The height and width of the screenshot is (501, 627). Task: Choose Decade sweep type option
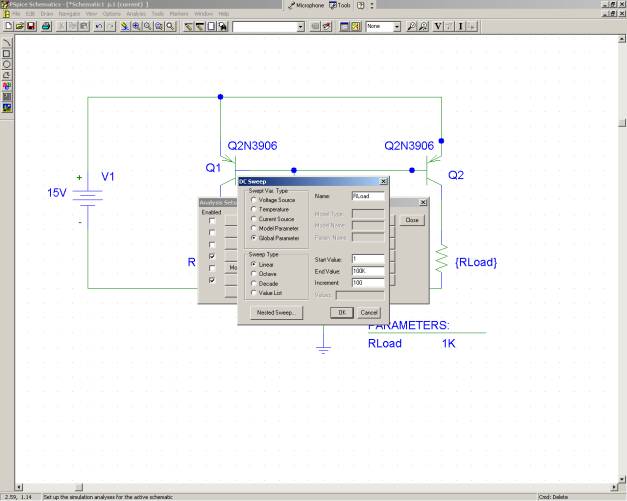[x=253, y=283]
